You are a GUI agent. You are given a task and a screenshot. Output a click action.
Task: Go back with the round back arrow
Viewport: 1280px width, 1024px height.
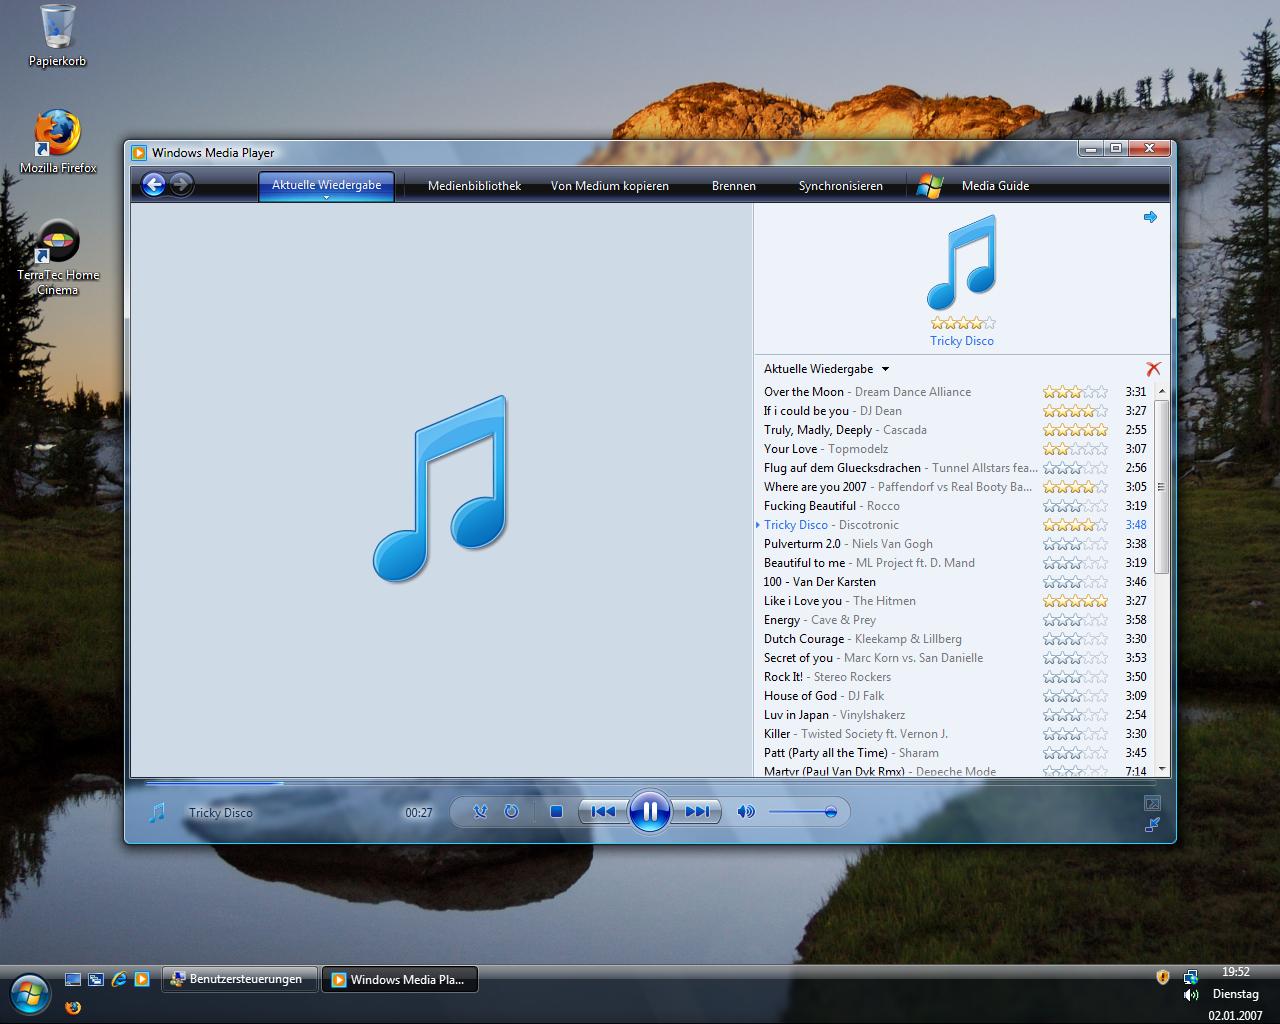click(x=153, y=184)
